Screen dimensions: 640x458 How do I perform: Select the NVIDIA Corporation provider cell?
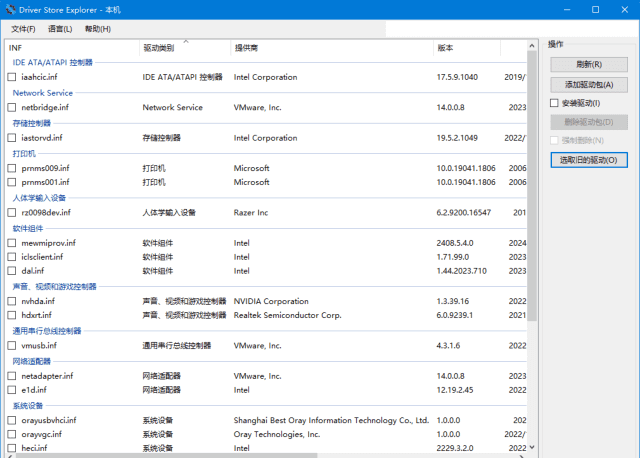pos(271,301)
